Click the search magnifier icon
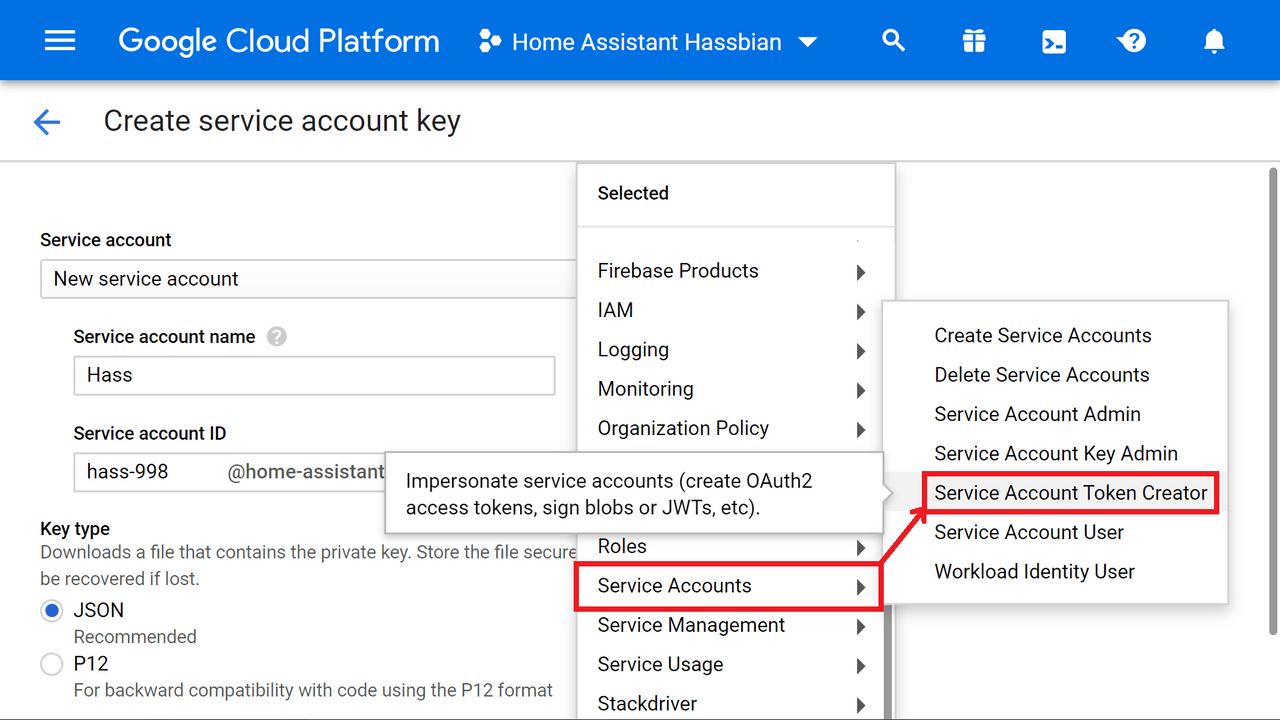This screenshot has height=720, width=1280. pyautogui.click(x=893, y=41)
